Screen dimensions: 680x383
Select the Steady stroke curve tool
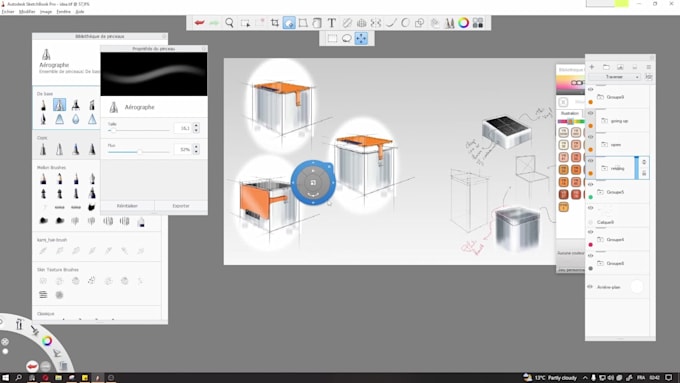tap(391, 23)
